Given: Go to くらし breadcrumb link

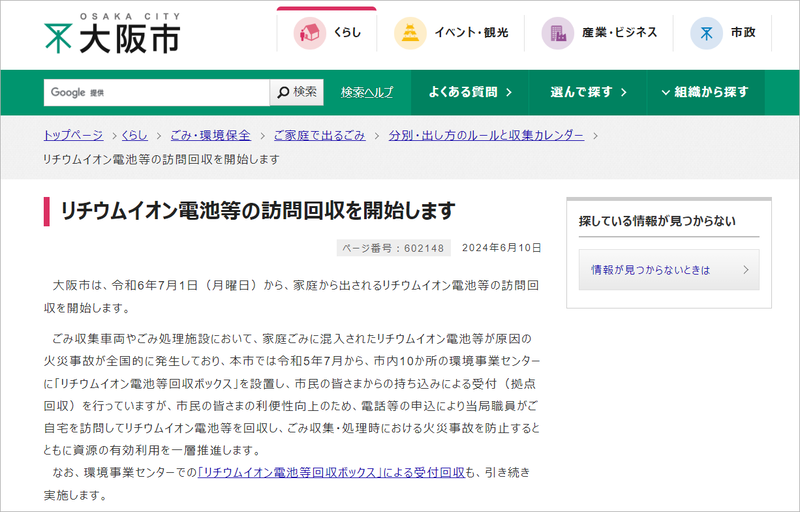Looking at the screenshot, I should [135, 135].
